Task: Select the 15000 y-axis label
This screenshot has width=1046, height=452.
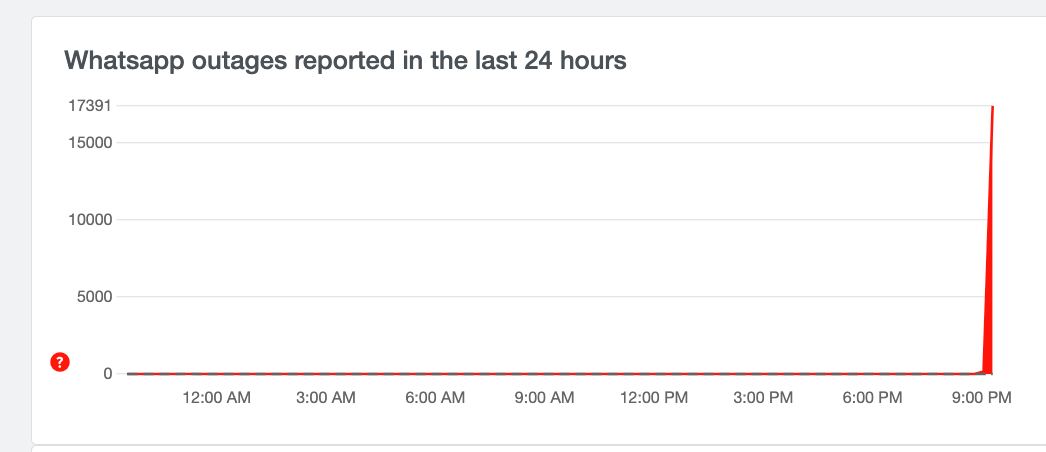Action: click(90, 142)
